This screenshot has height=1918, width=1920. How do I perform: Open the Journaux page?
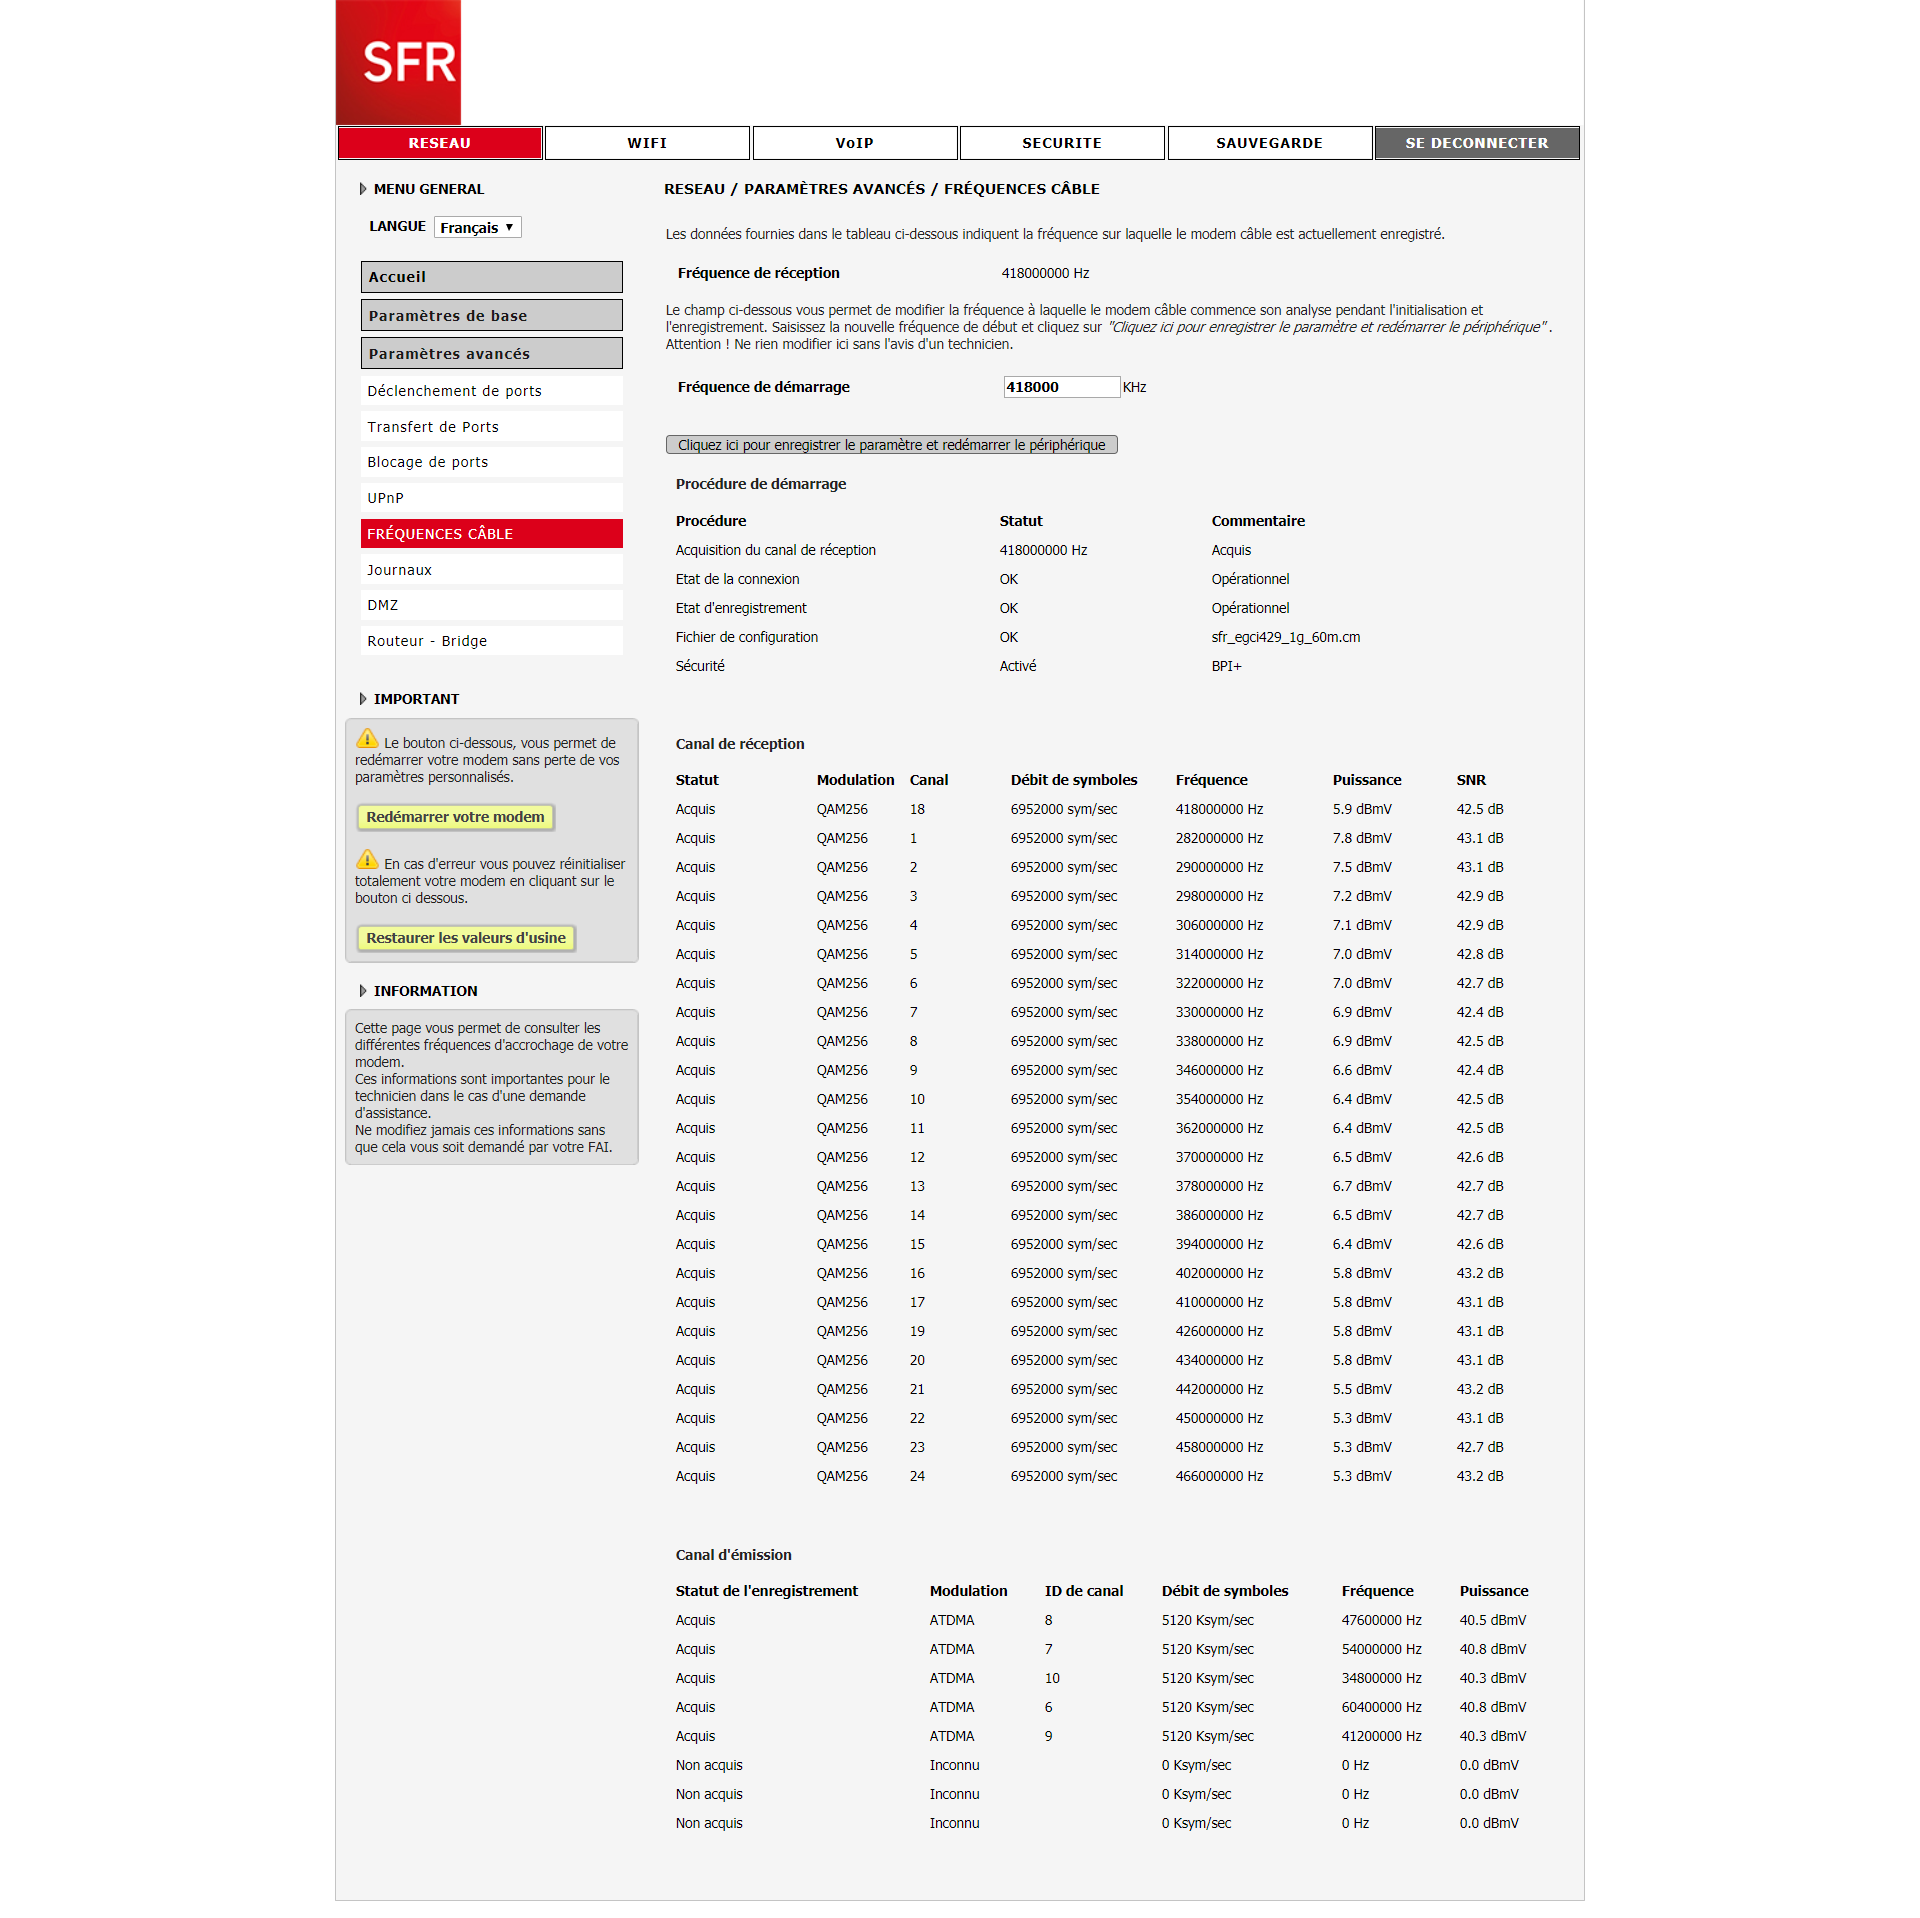[491, 569]
